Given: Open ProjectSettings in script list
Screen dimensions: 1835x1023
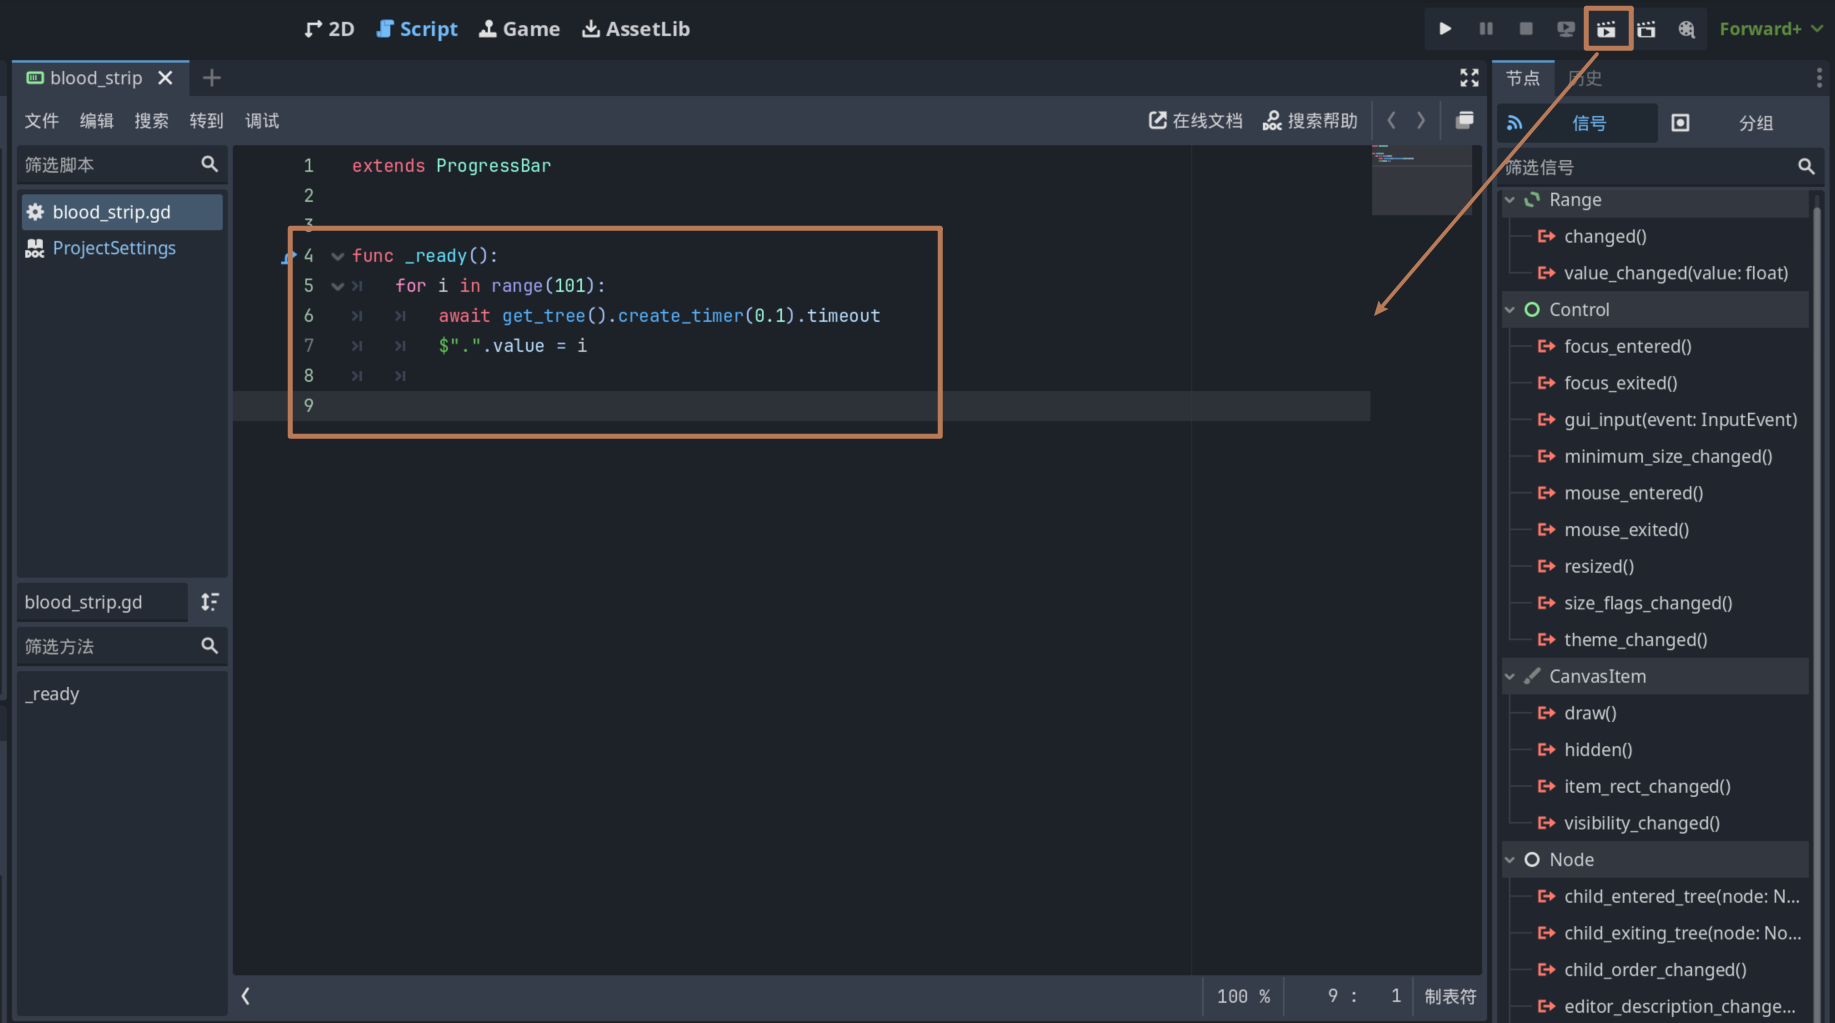Looking at the screenshot, I should [122, 248].
